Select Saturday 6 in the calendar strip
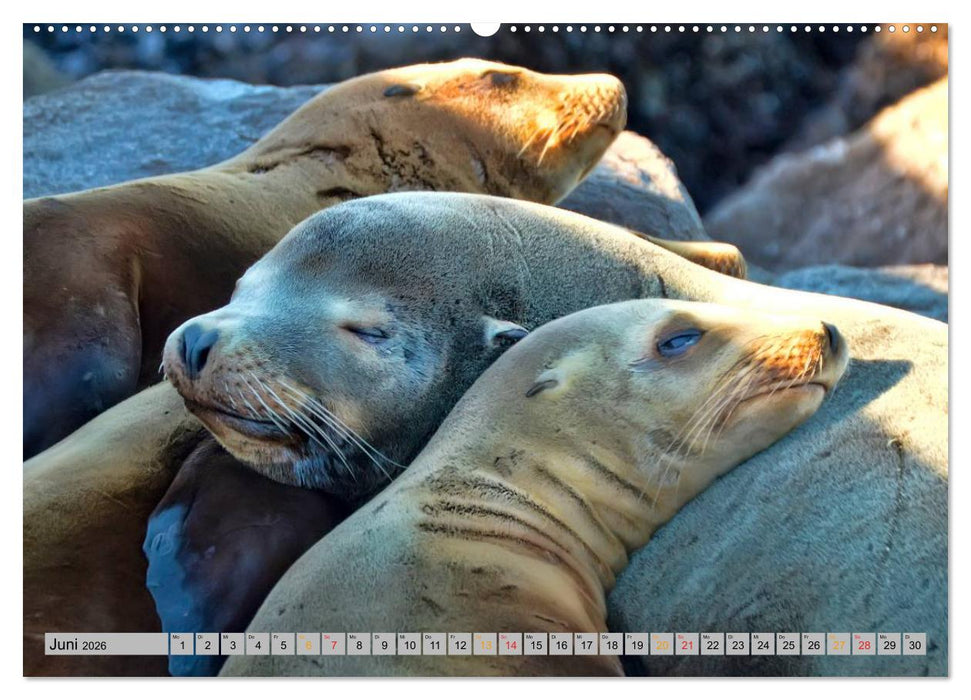Screen dimensions: 971x700 click(307, 644)
